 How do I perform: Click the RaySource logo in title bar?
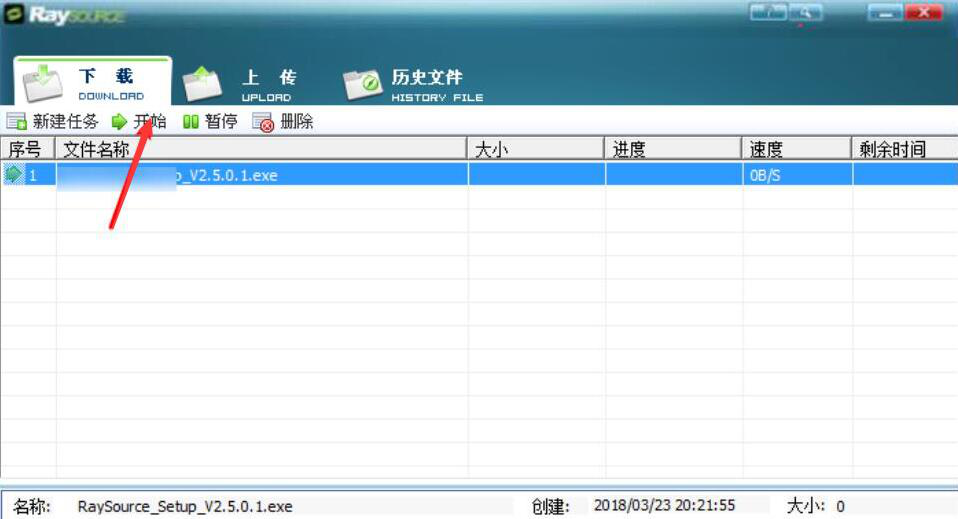click(x=64, y=15)
